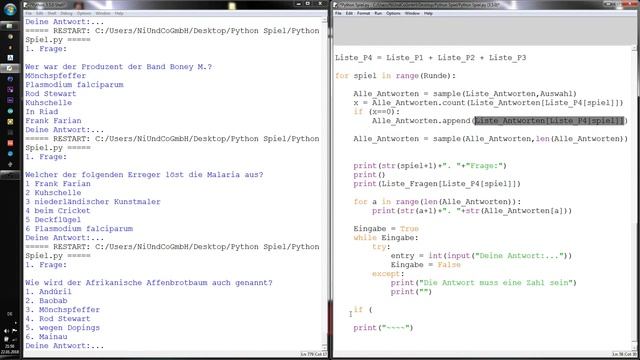Open the volume speaker tray icon
640x360 pixels.
tap(7, 331)
